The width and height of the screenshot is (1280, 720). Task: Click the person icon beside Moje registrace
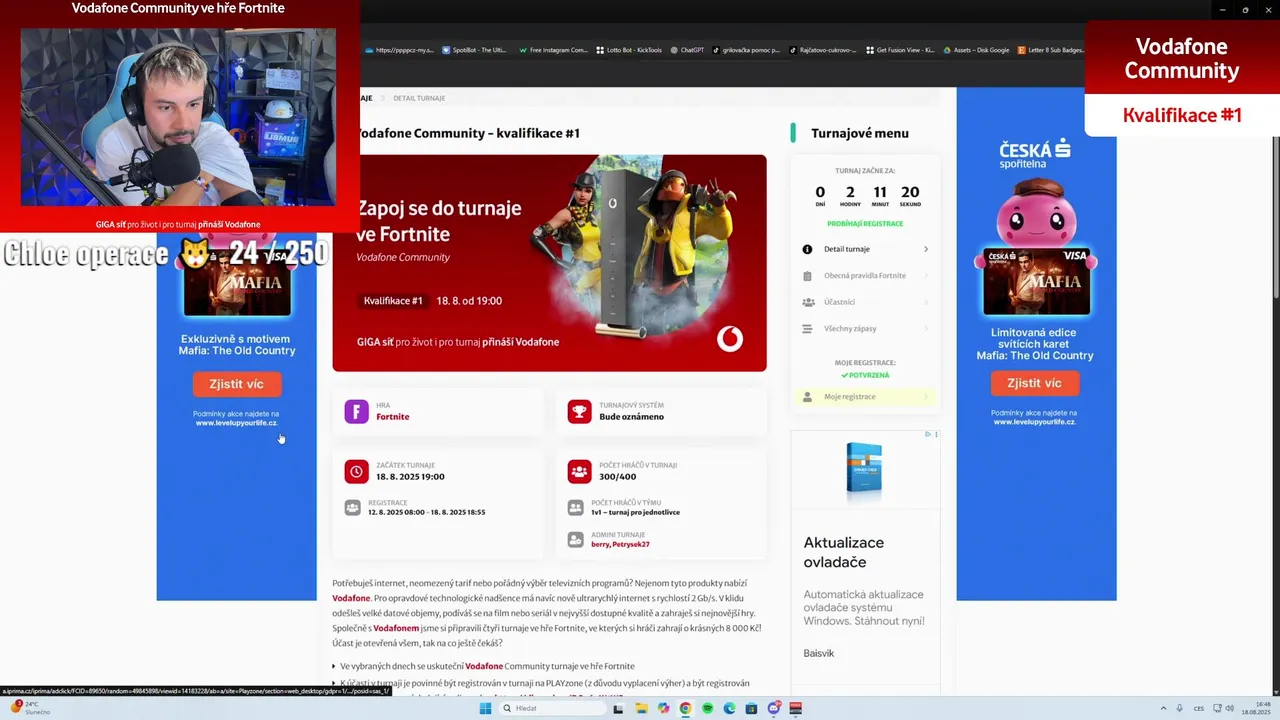807,397
